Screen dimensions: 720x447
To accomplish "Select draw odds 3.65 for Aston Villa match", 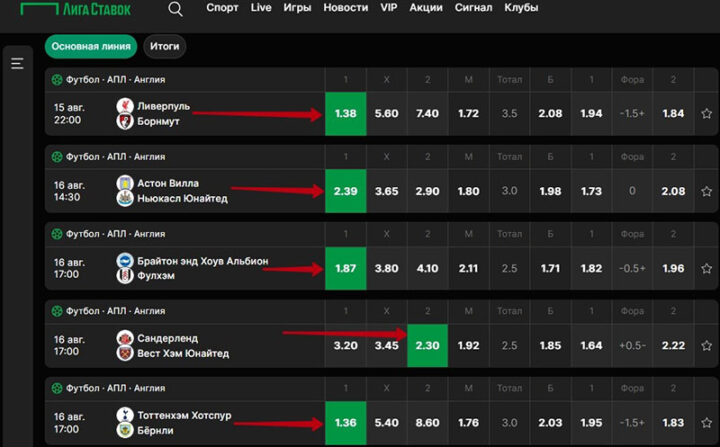I will [386, 191].
